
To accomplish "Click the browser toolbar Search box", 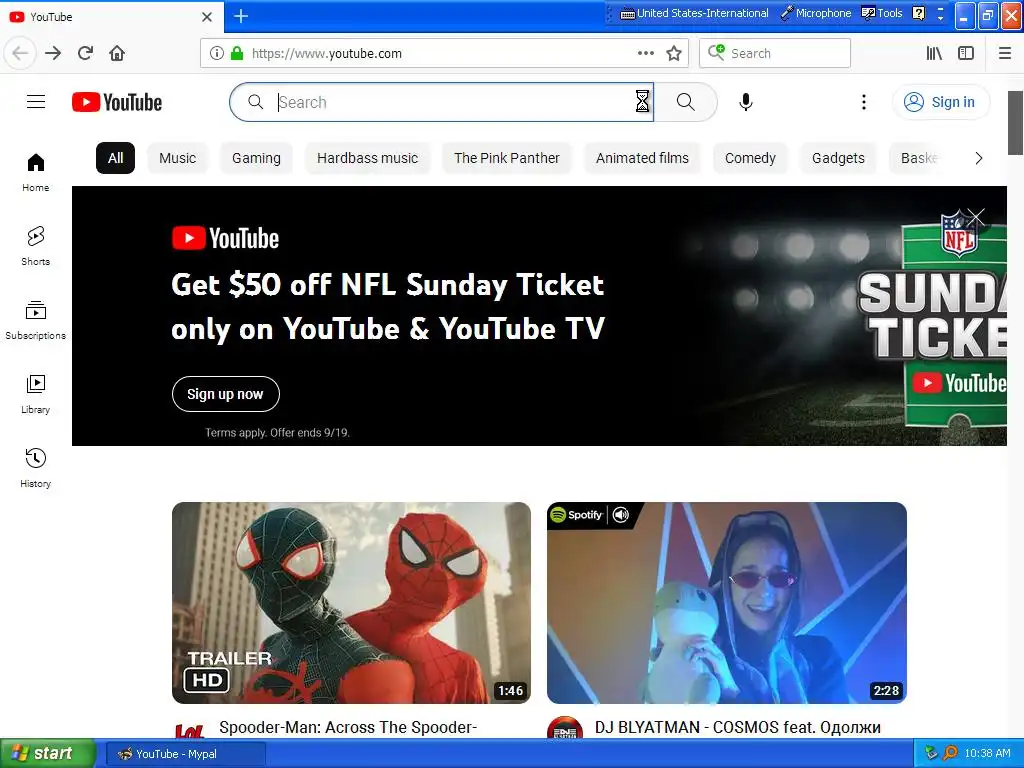I will click(775, 53).
